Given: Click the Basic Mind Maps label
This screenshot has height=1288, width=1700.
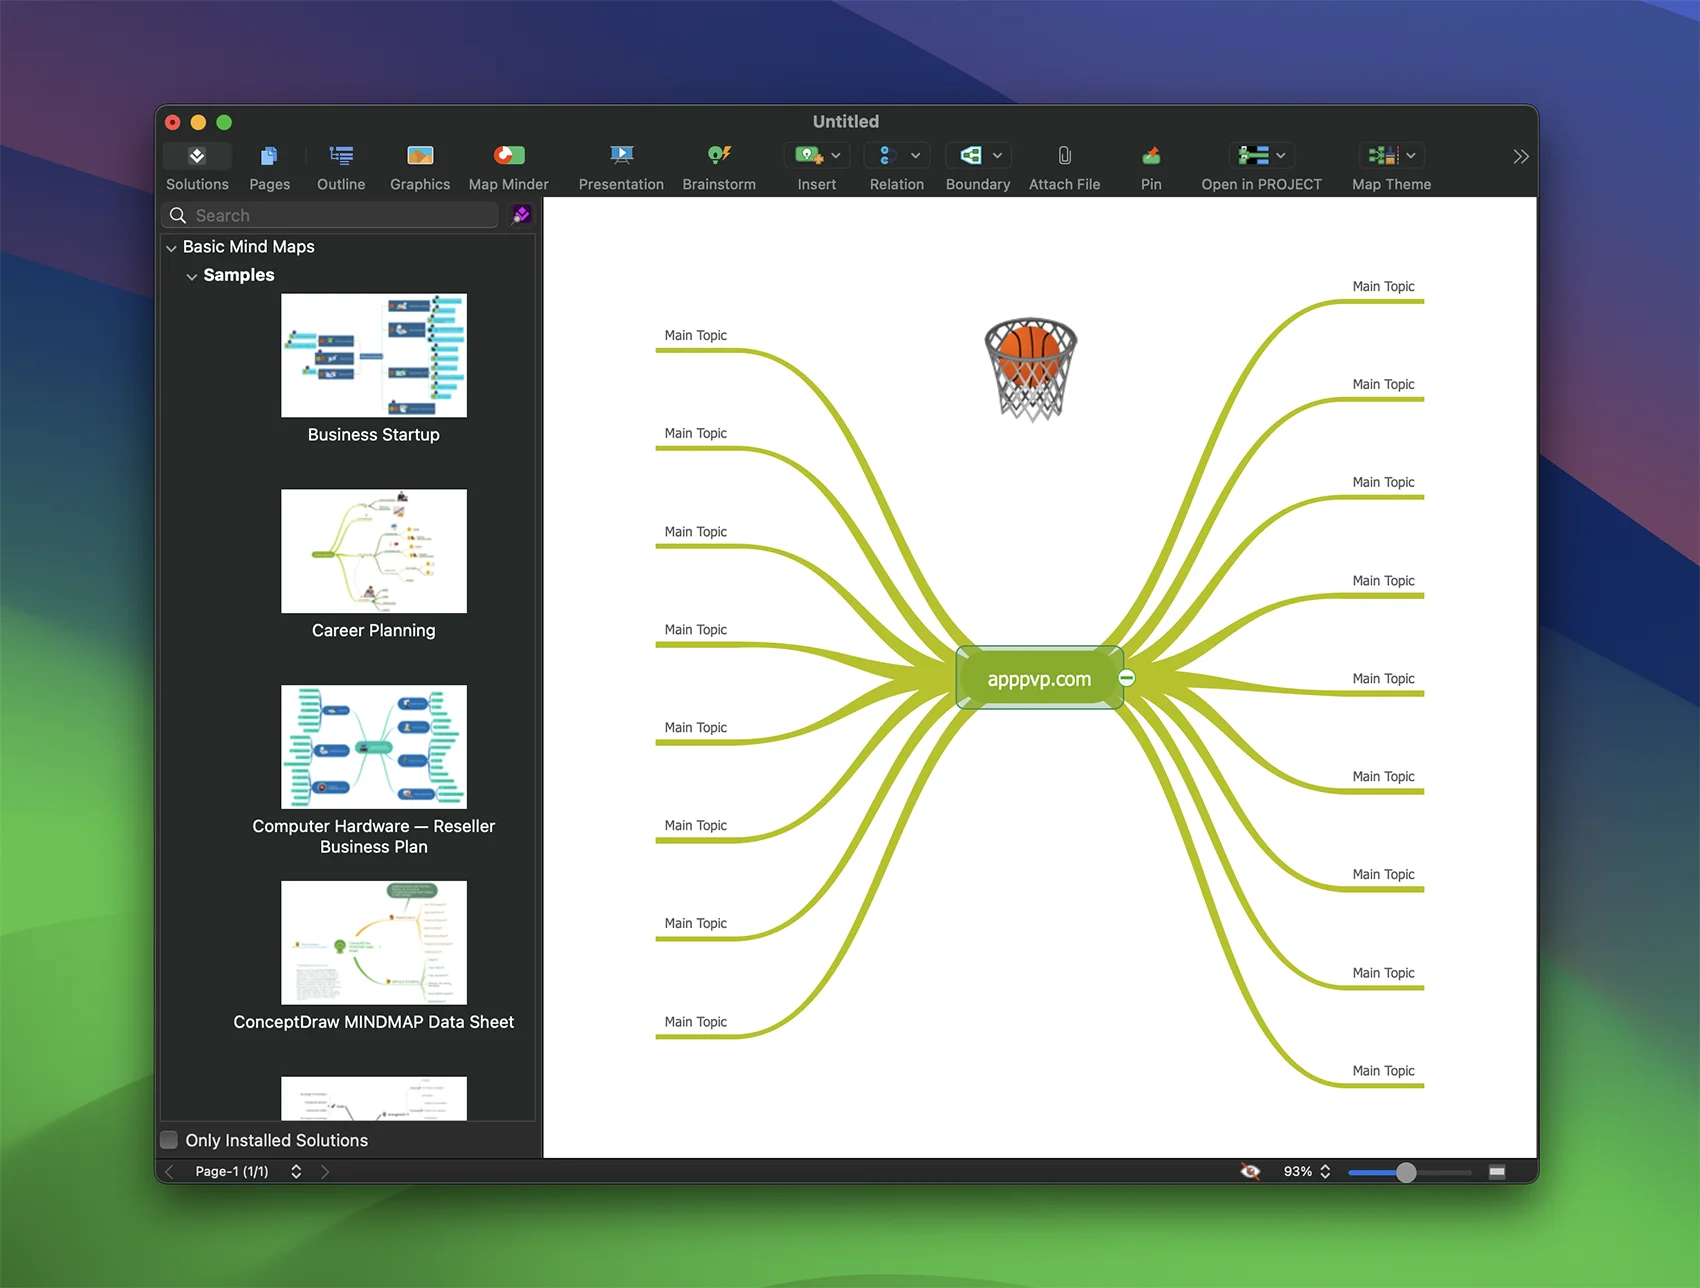Looking at the screenshot, I should tap(249, 247).
